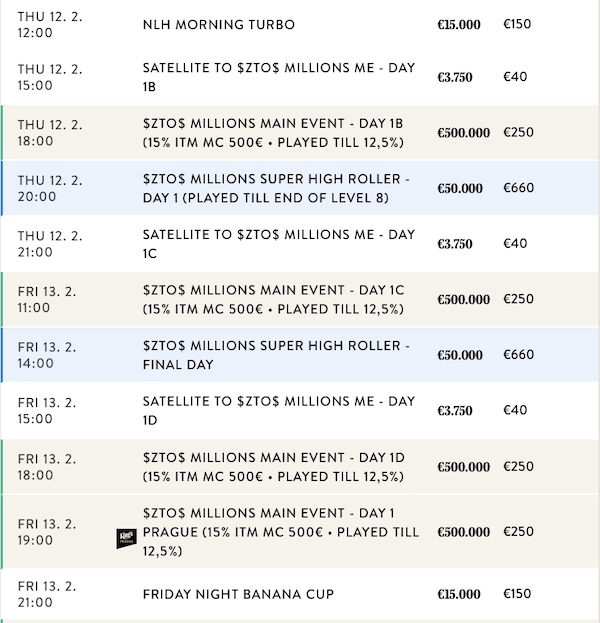600x623 pixels.
Task: Open Satellite to Millions ME Day 1B
Action: (278, 77)
